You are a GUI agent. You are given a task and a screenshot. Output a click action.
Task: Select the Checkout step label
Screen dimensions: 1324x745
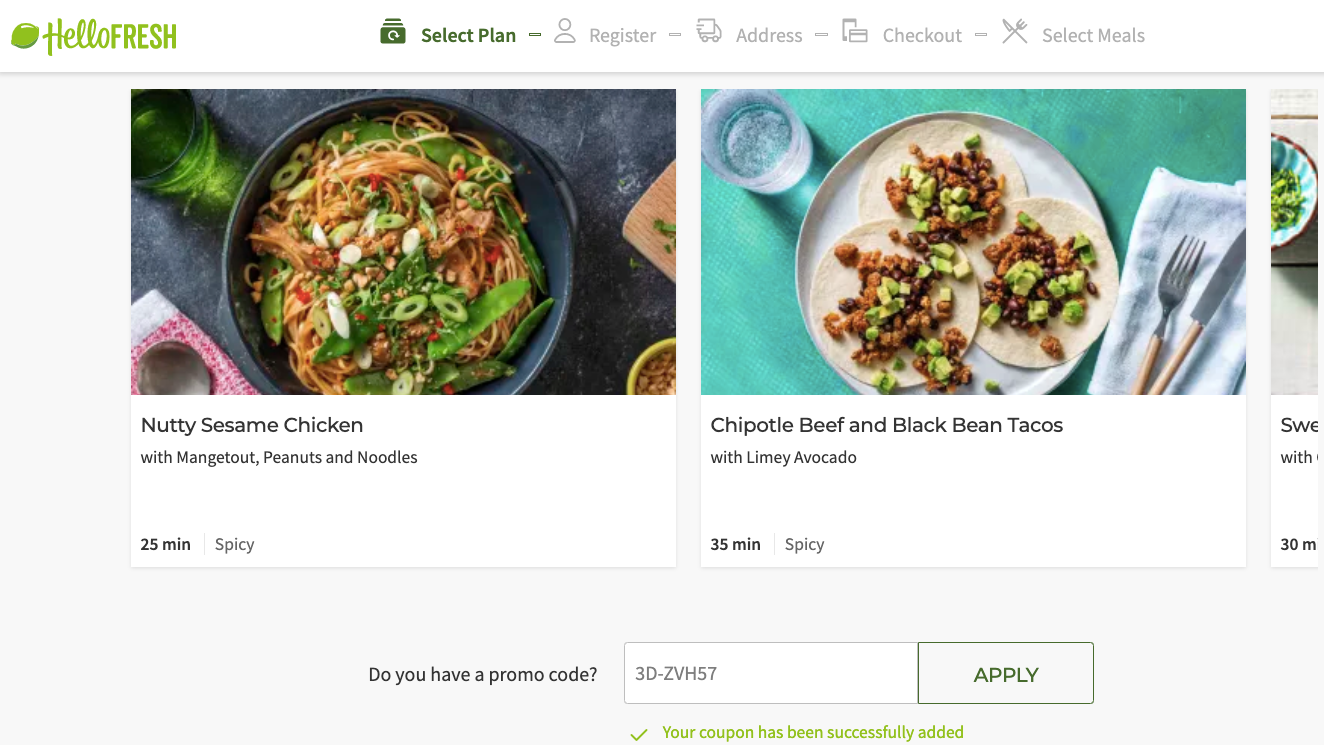click(x=921, y=35)
